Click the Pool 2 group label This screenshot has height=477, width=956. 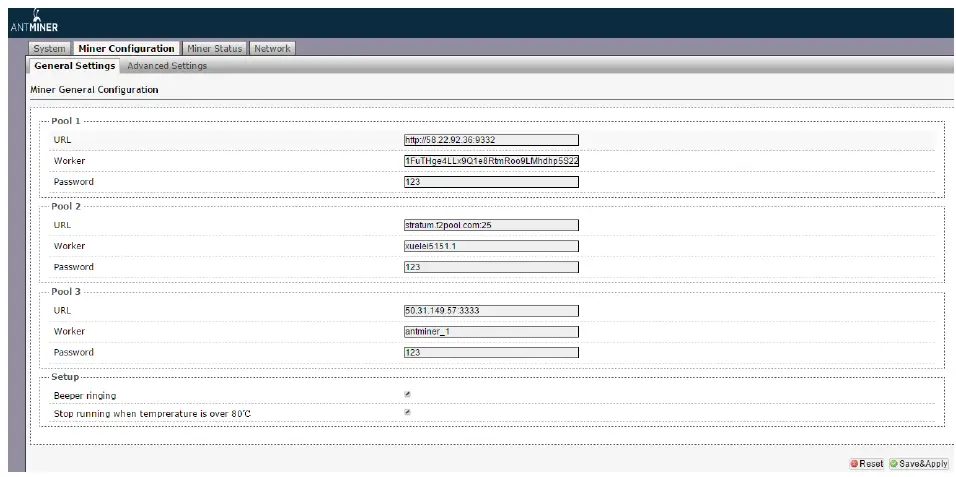[66, 206]
